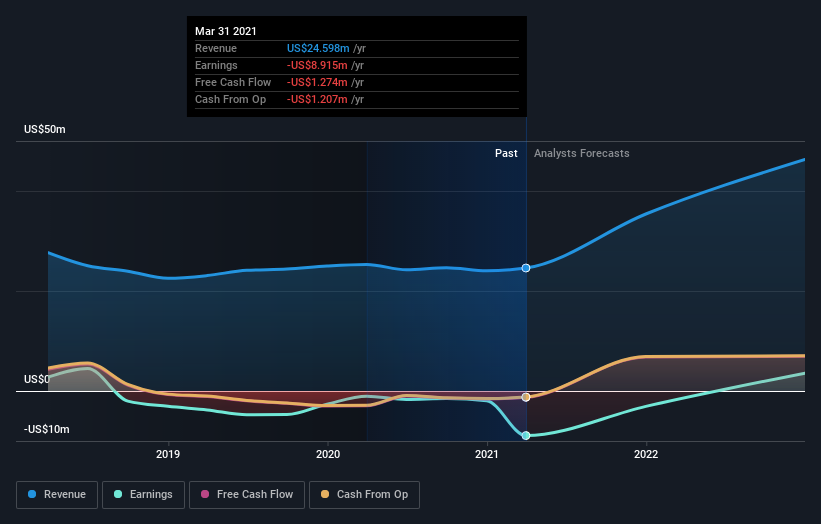Click the blue Revenue legend color dot
The image size is (821, 524).
coord(32,494)
